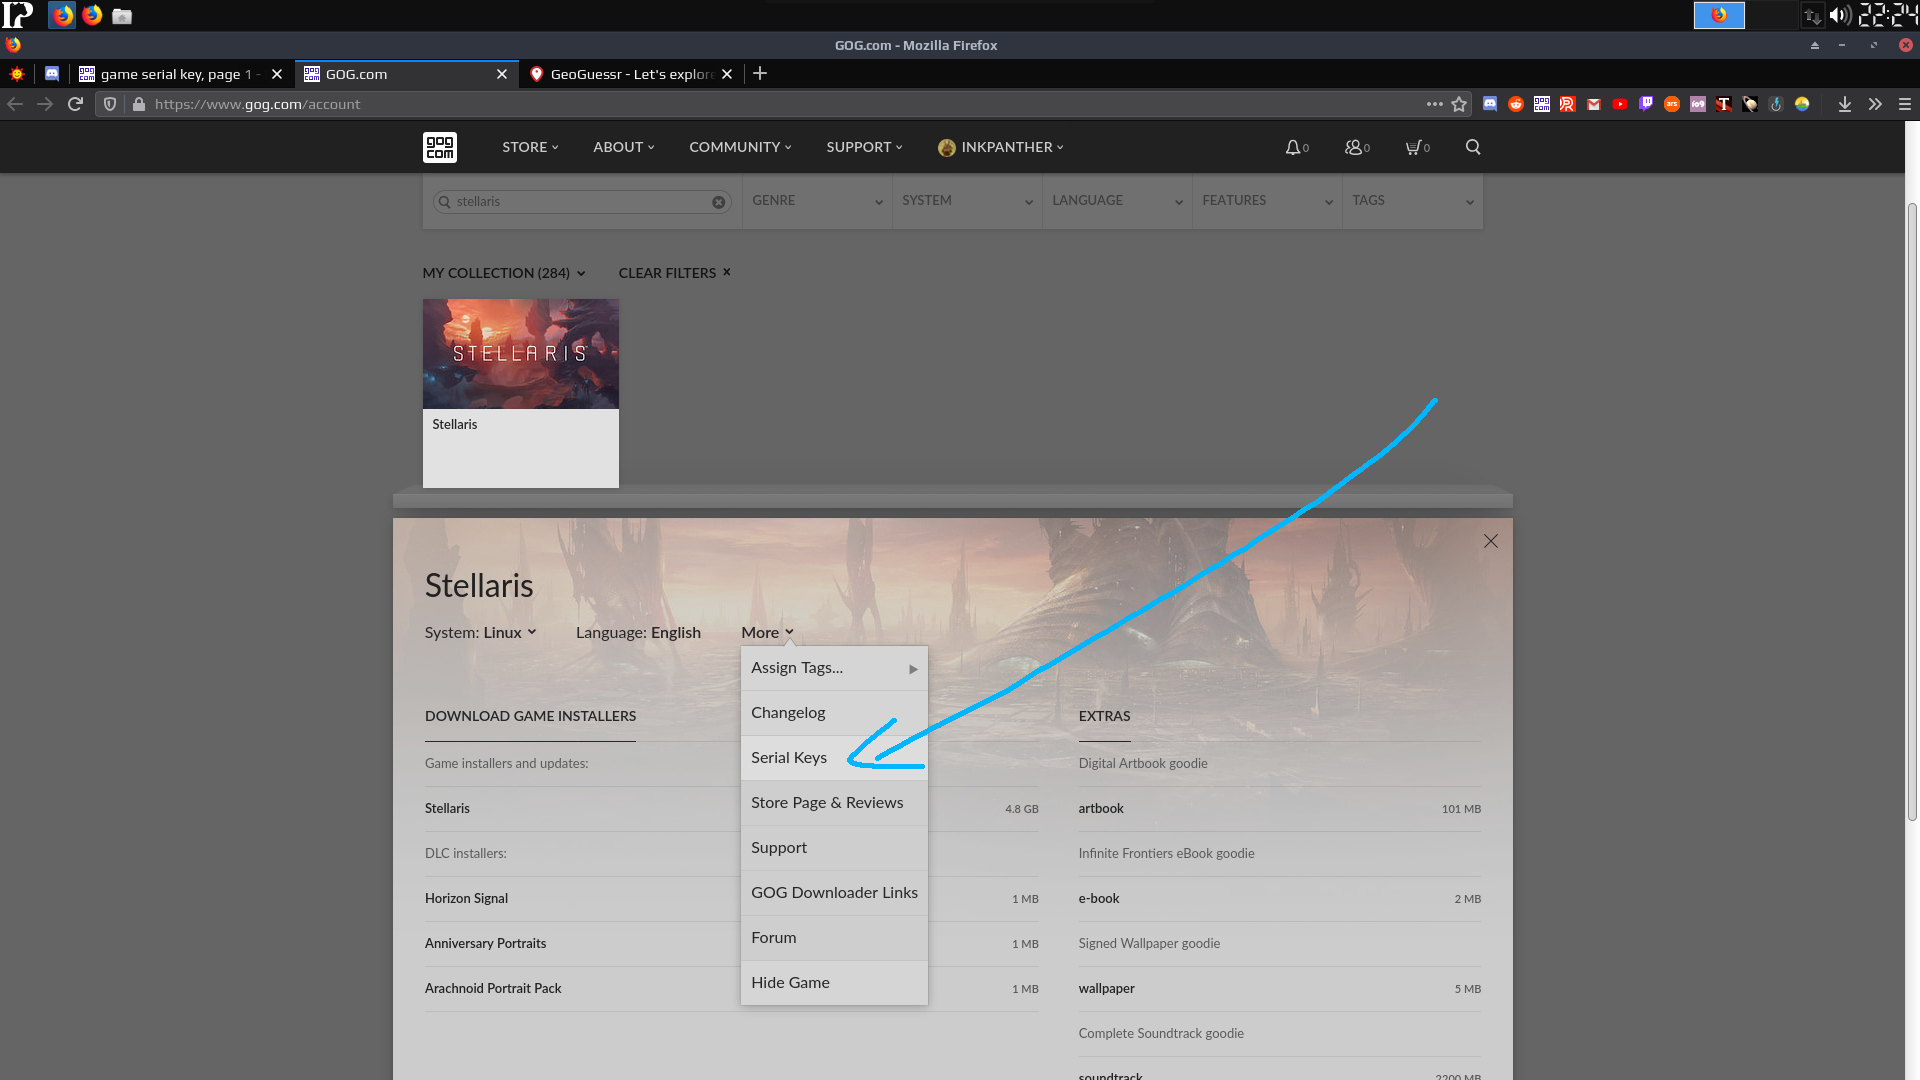Open the Gmail bookmark icon

point(1594,104)
